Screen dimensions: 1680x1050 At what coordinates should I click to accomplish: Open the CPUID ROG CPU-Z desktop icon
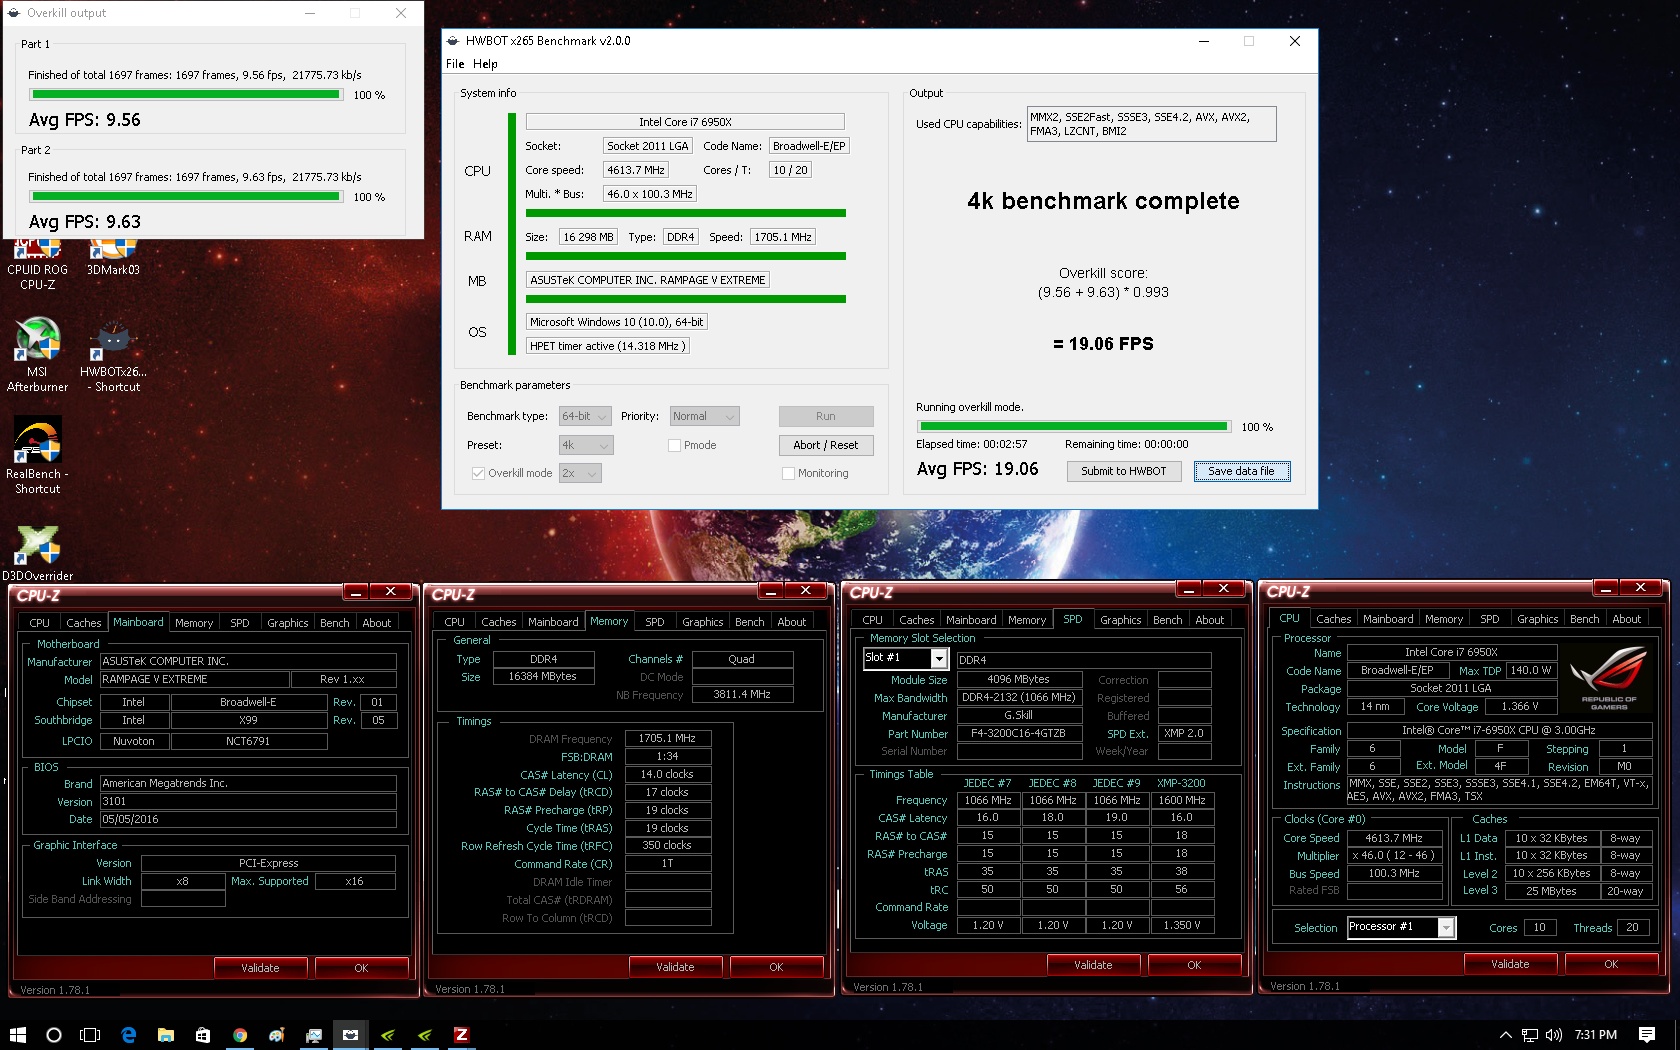click(37, 264)
